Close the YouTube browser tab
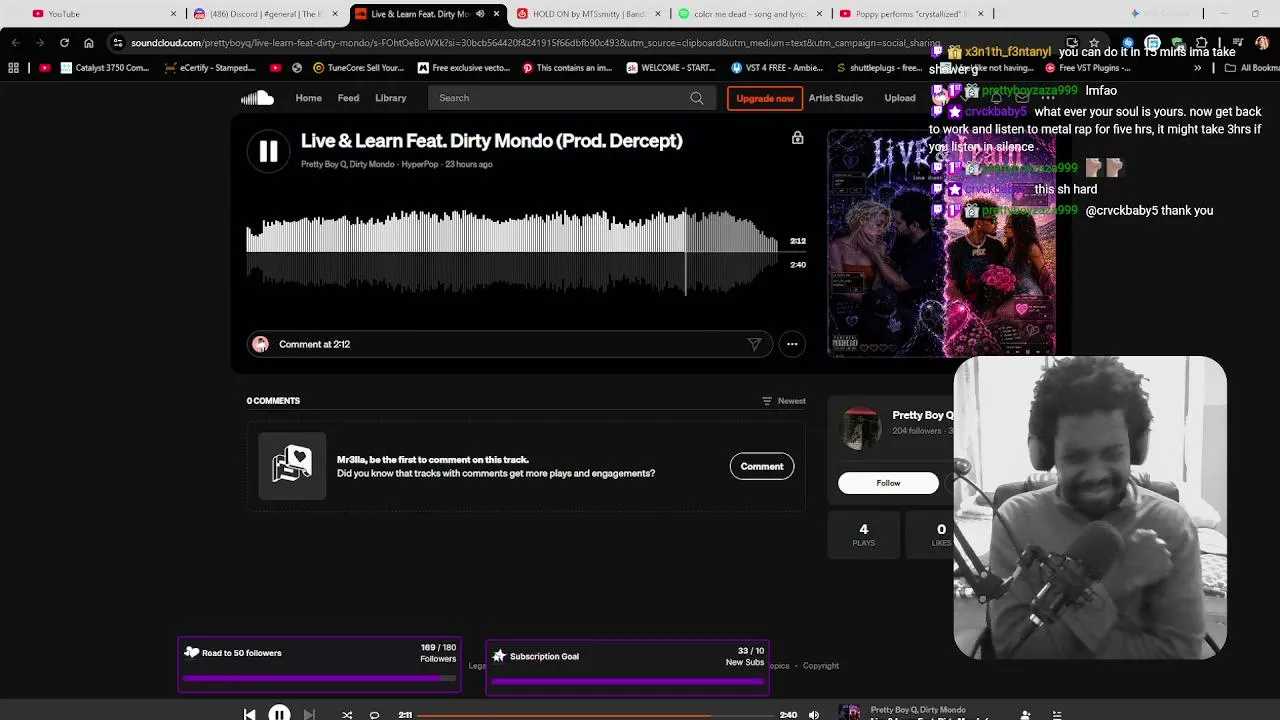Screen dimensions: 1280x720 (173, 14)
